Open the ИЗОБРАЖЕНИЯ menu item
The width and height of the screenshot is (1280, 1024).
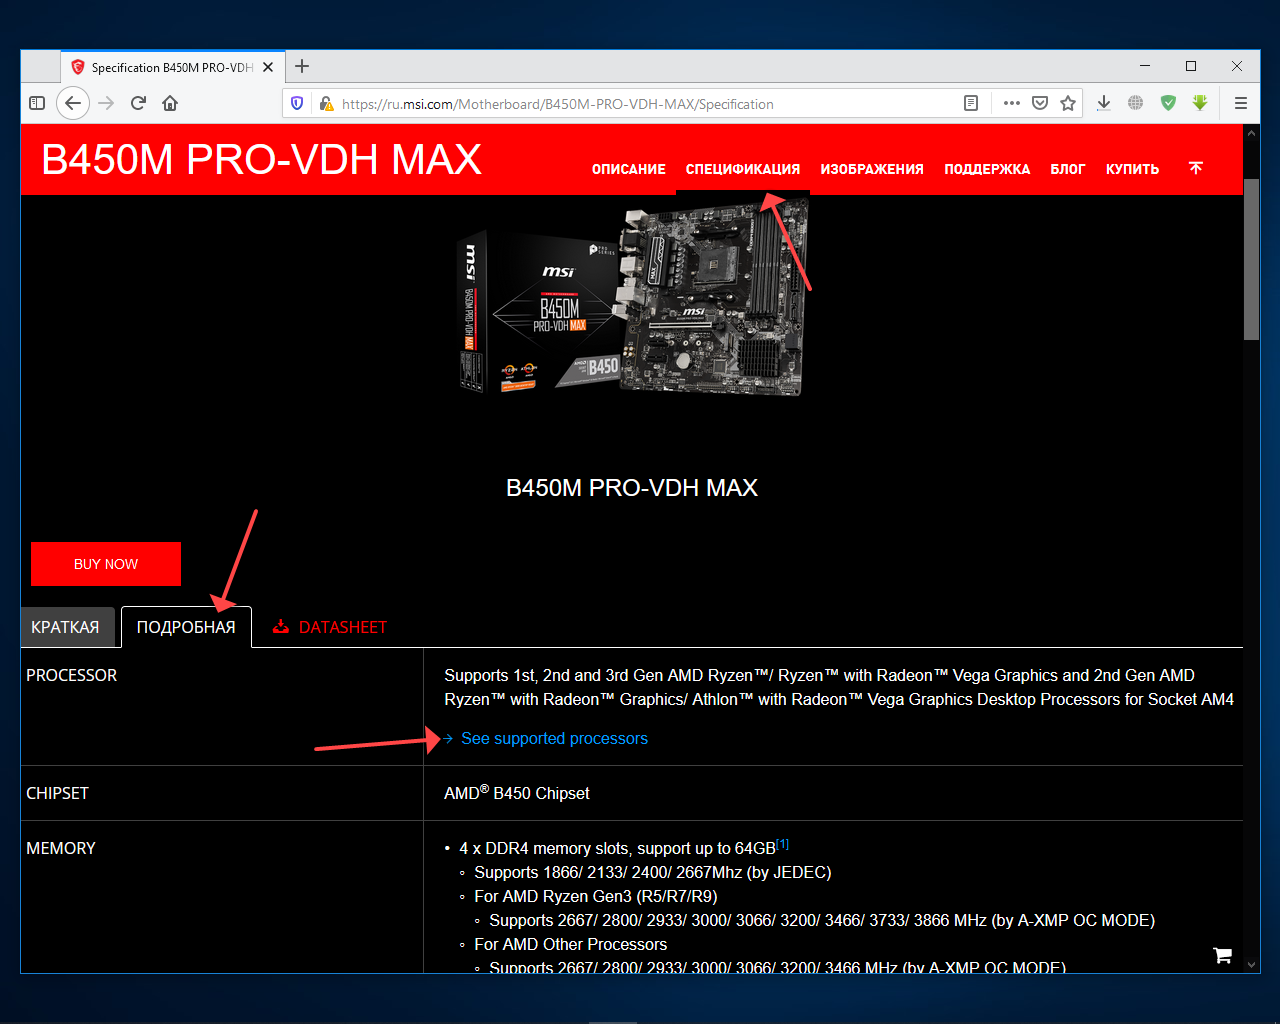(872, 169)
